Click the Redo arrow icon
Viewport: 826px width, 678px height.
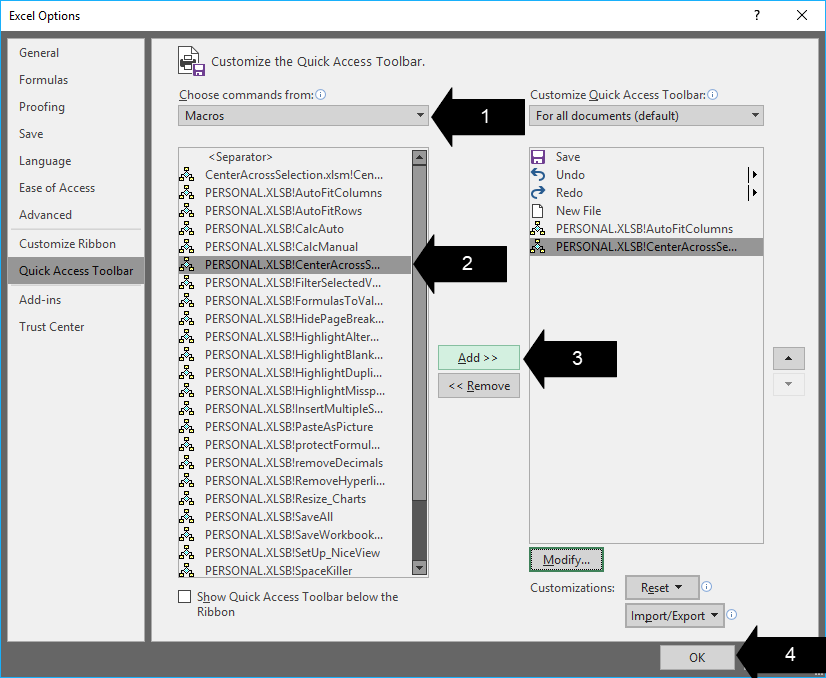[x=537, y=193]
